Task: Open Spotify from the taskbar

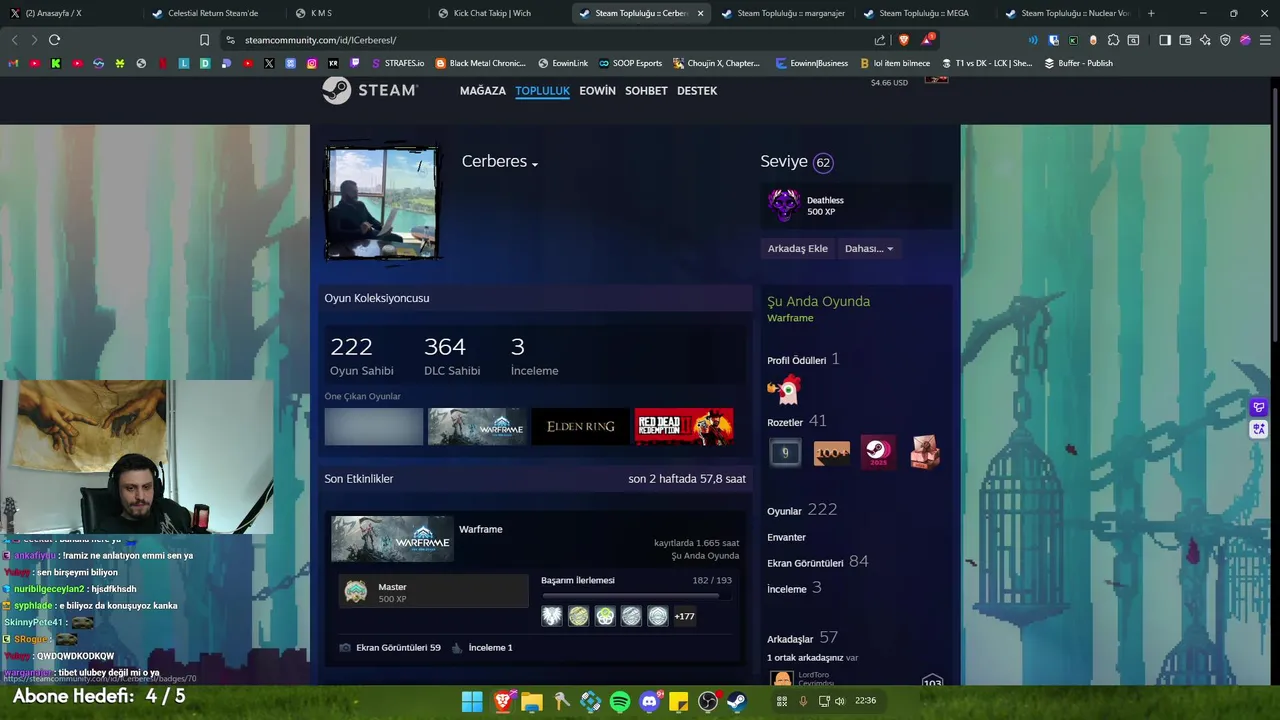Action: 620,701
